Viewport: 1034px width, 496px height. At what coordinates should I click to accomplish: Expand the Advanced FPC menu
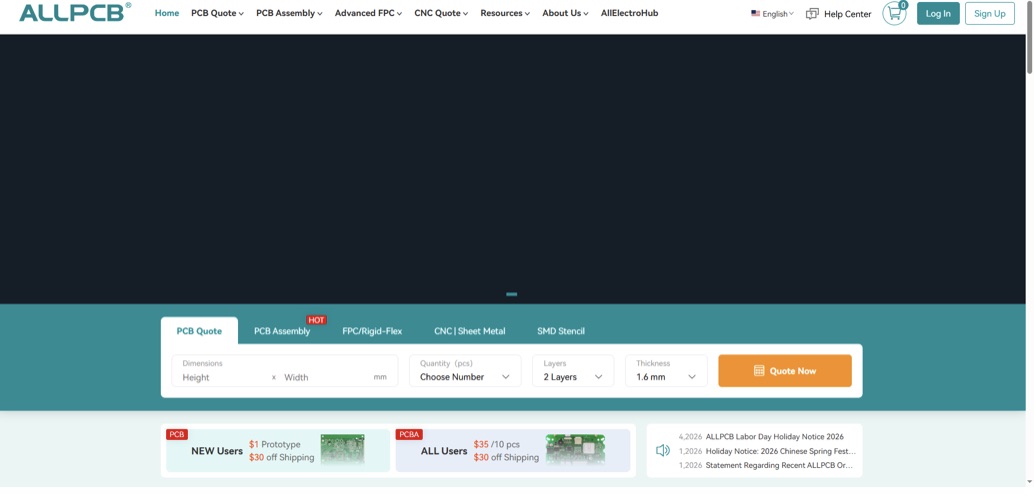pyautogui.click(x=369, y=13)
